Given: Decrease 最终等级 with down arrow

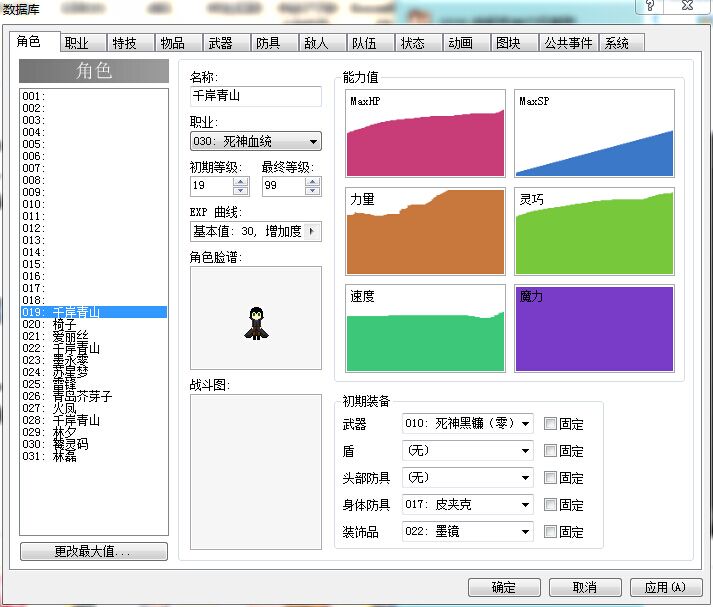Looking at the screenshot, I should coord(312,191).
